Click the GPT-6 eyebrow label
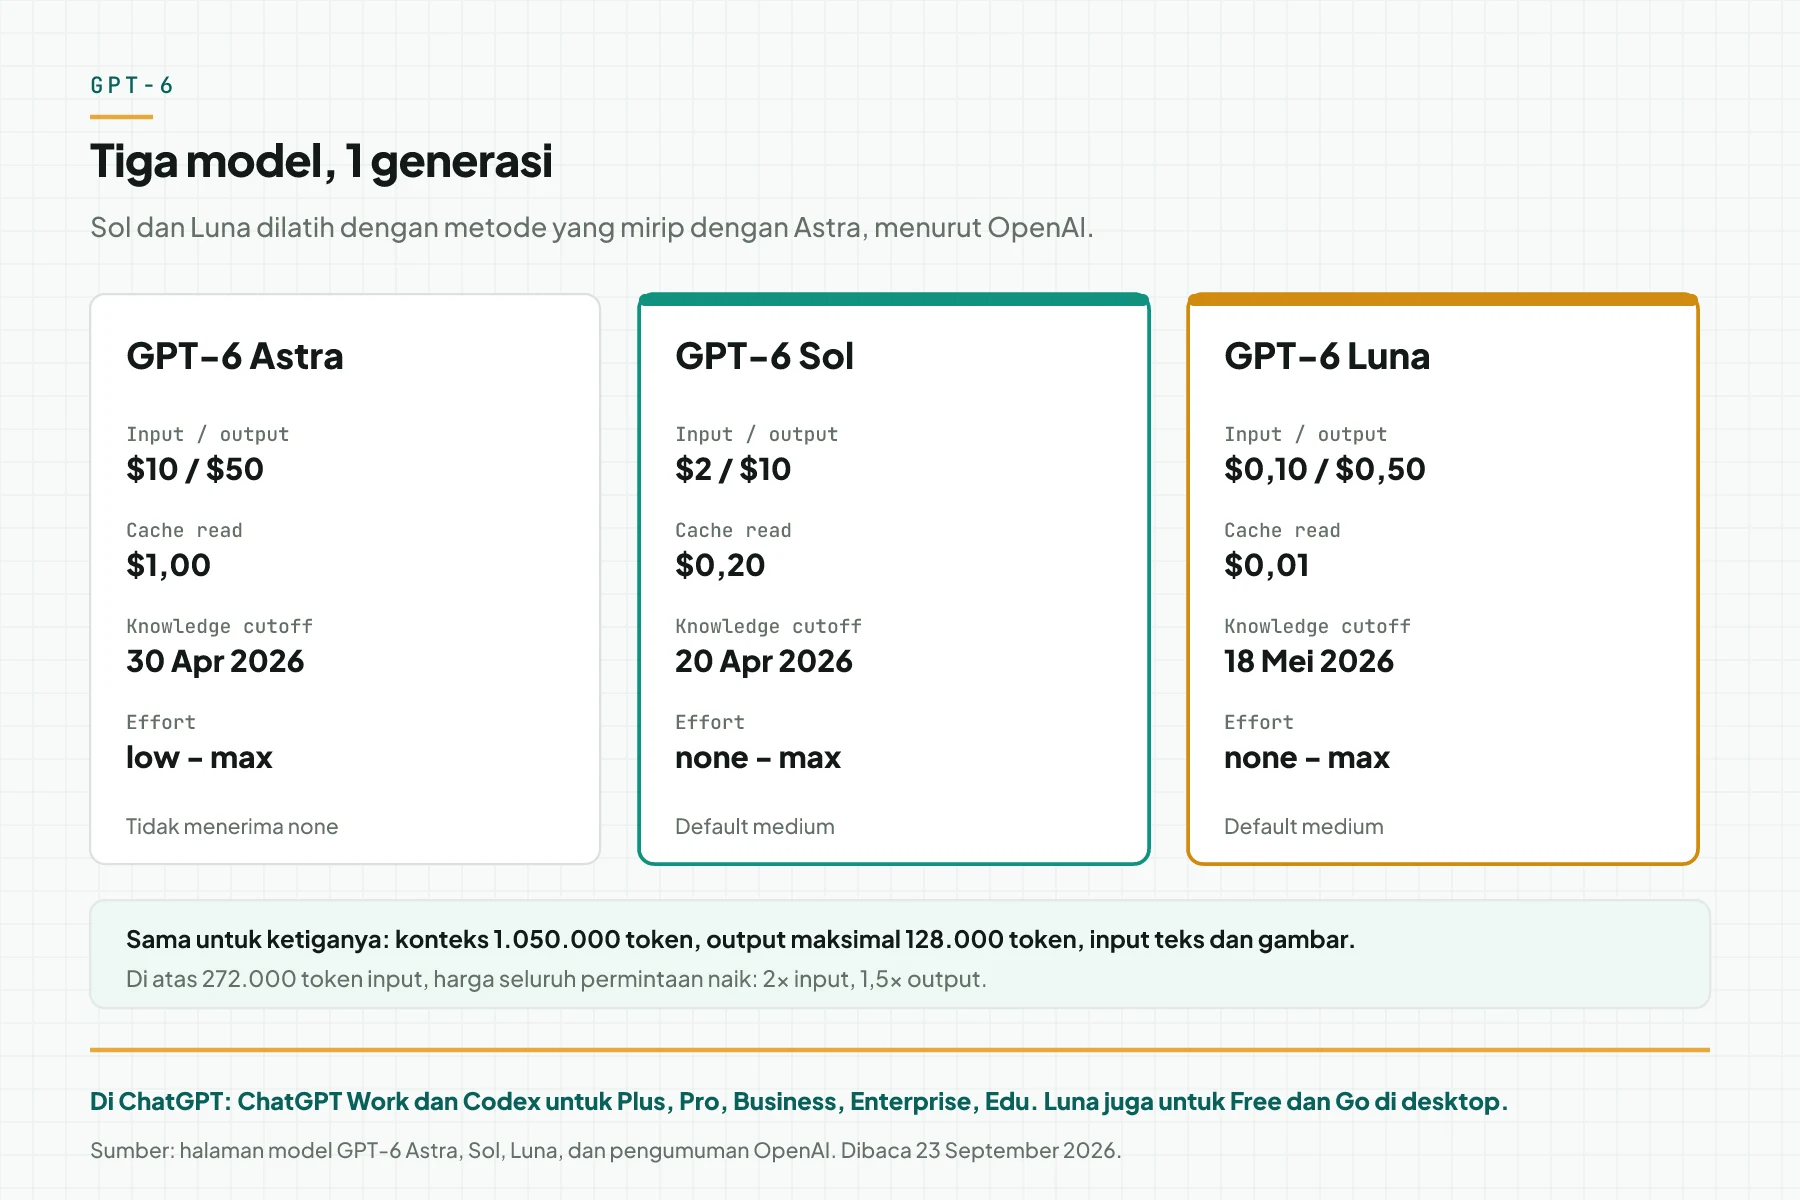 [x=132, y=85]
